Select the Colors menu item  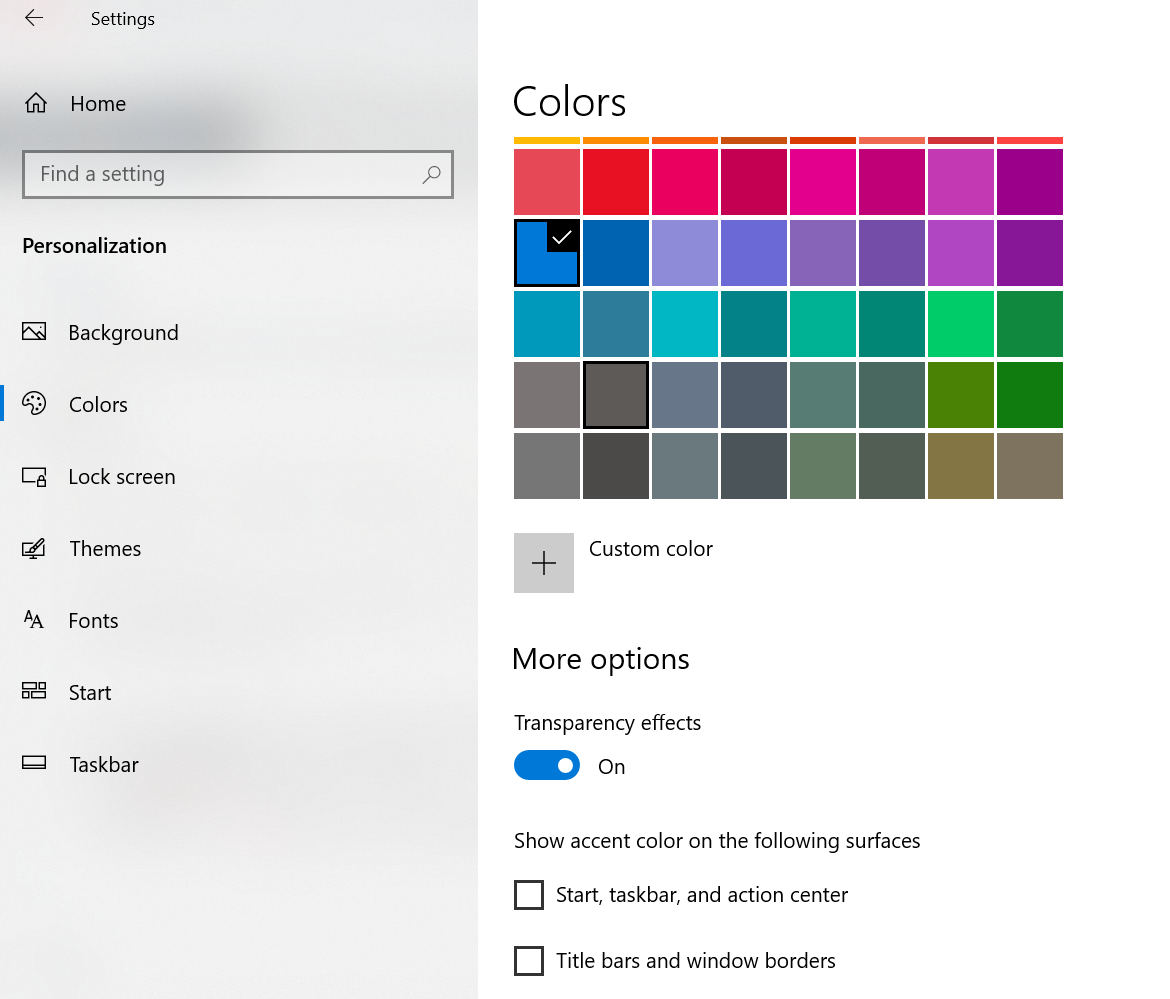(98, 405)
